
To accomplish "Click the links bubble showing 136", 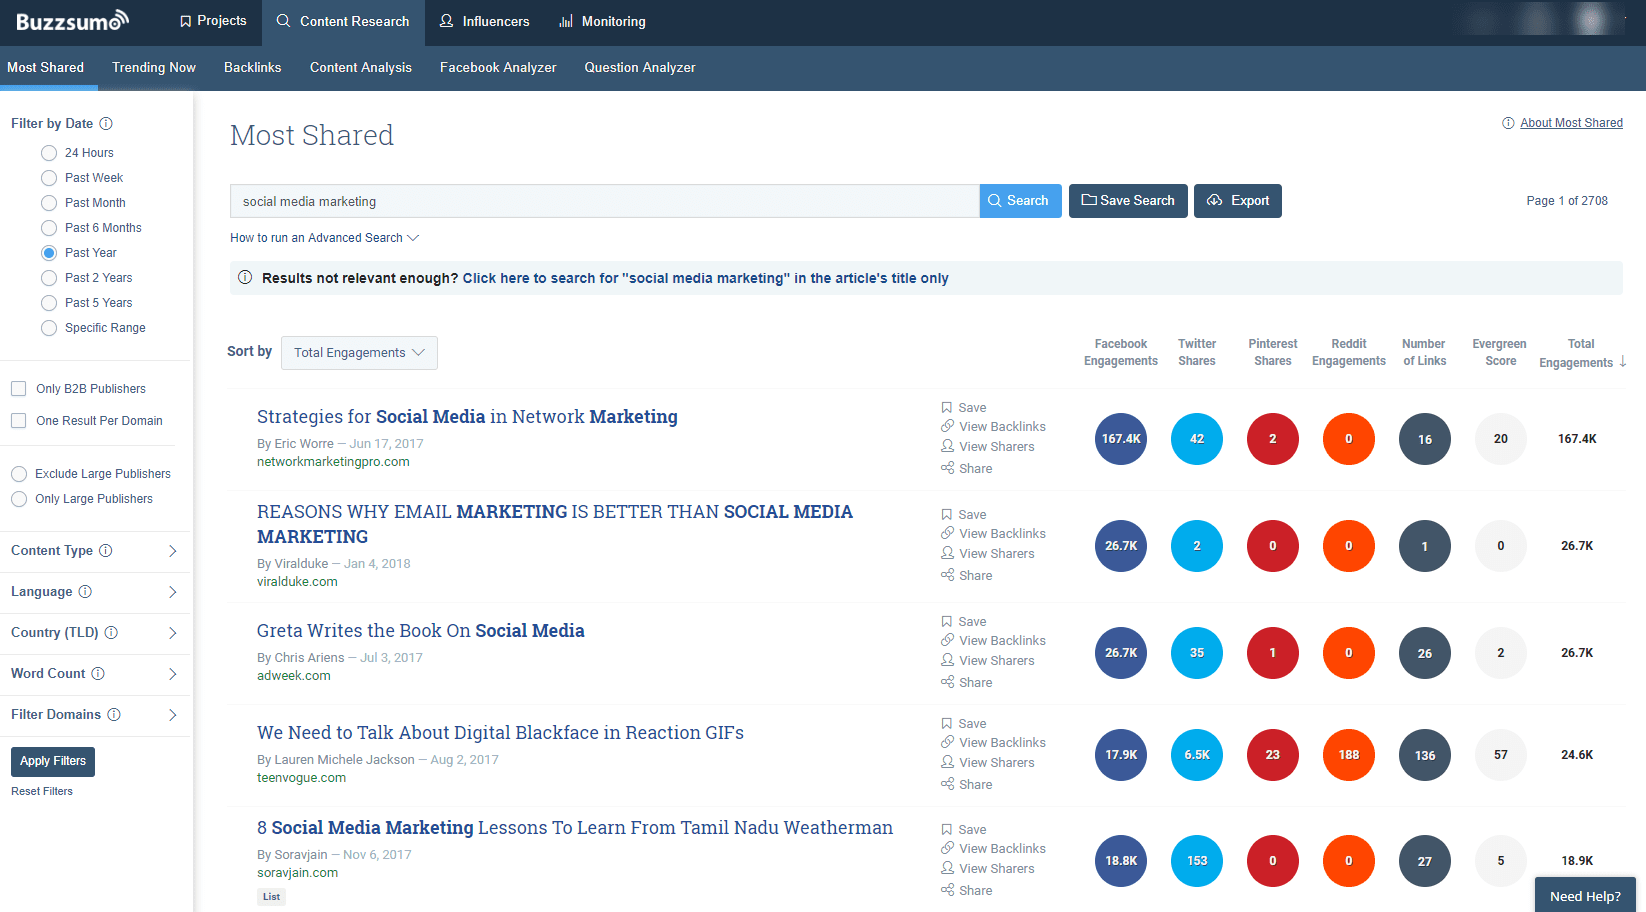I will tap(1425, 755).
